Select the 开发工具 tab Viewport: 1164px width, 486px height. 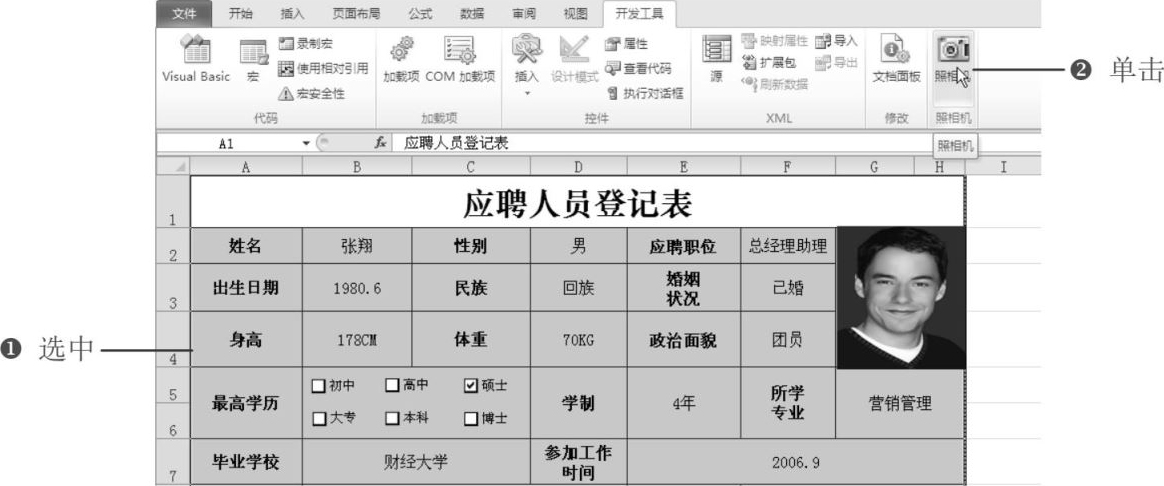tap(639, 13)
